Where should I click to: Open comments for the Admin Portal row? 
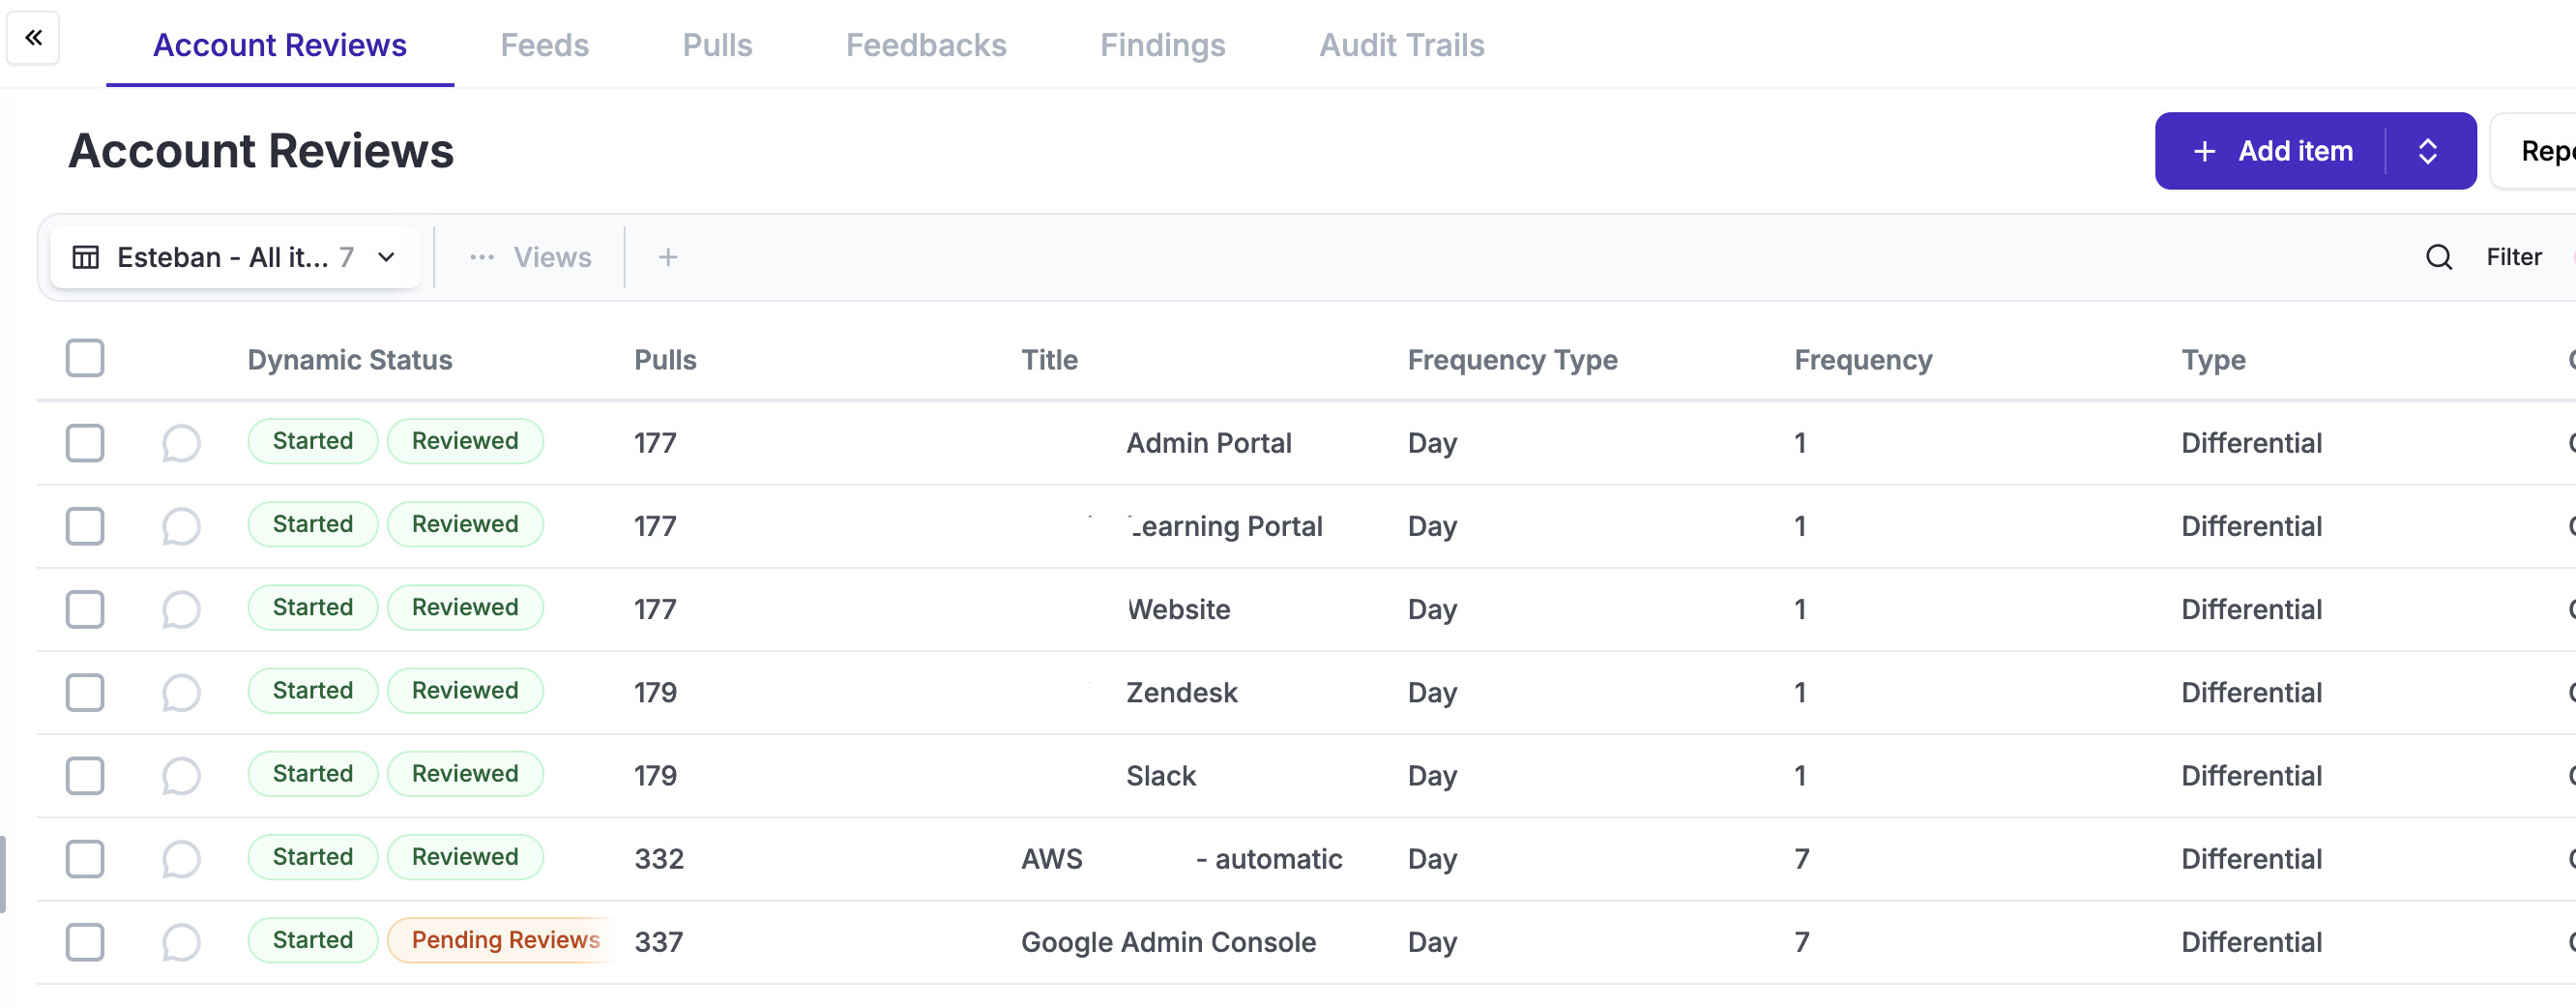[x=181, y=443]
